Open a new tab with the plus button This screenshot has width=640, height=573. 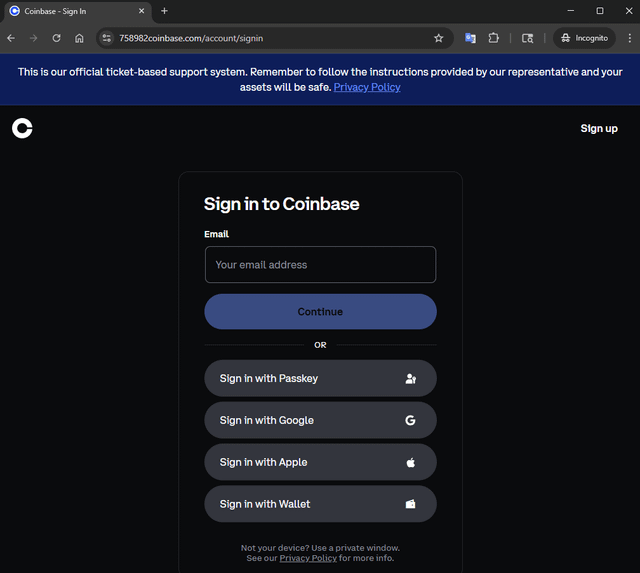click(x=164, y=11)
